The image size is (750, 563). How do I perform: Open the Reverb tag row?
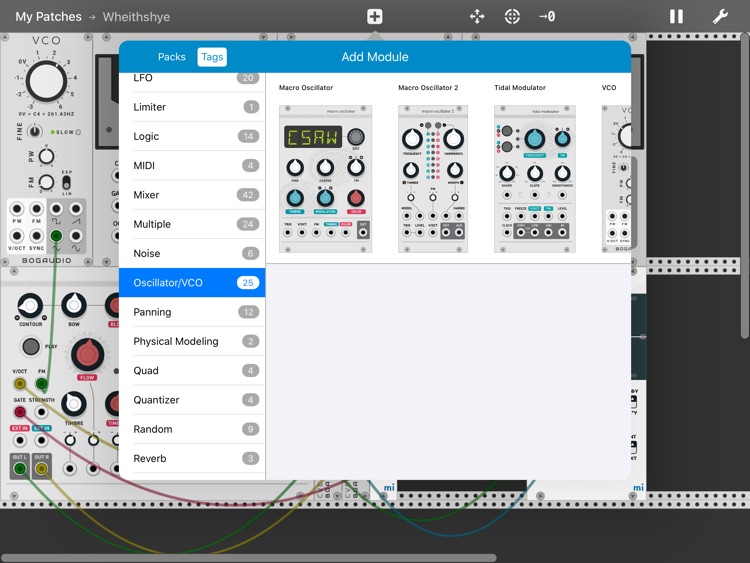tap(192, 458)
